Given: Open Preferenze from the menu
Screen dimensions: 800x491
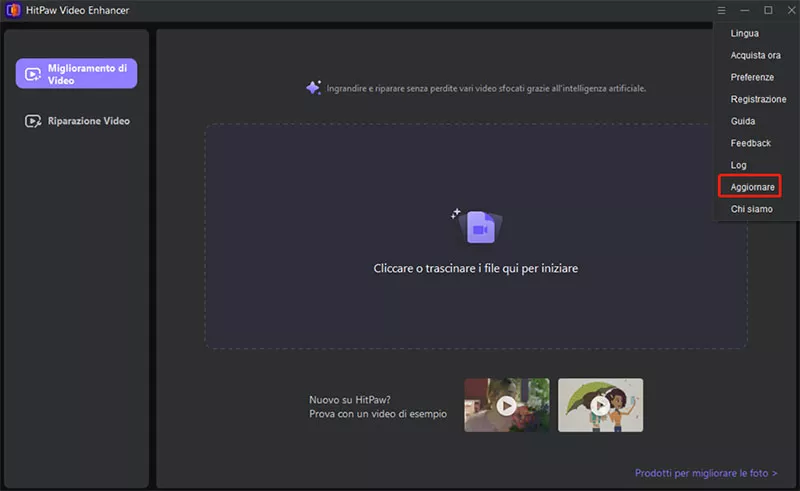Looking at the screenshot, I should [x=752, y=77].
